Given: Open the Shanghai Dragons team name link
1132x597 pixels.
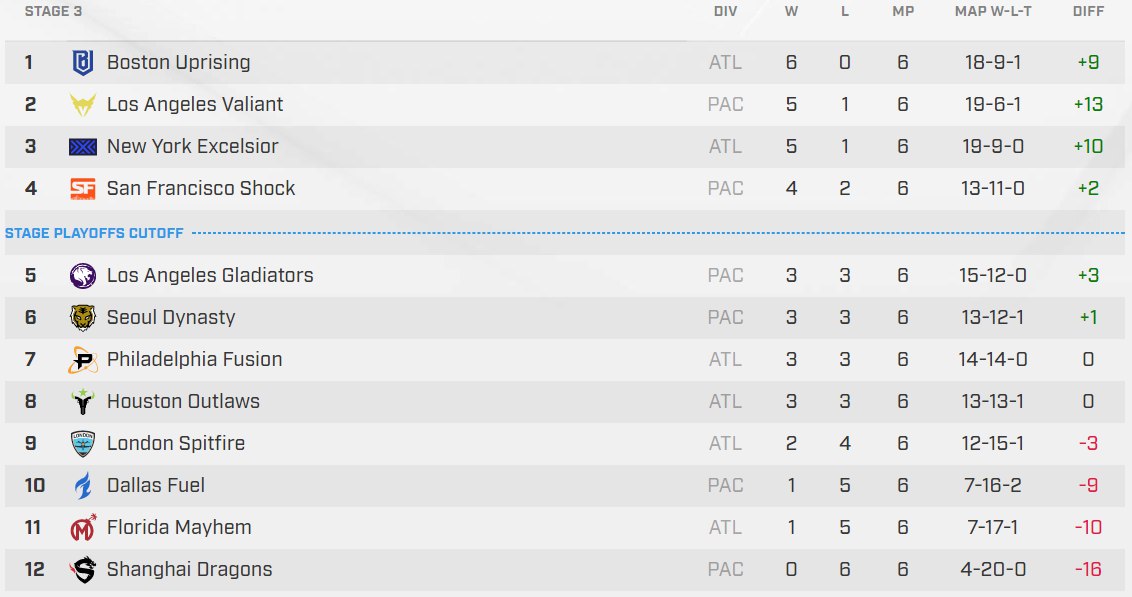Looking at the screenshot, I should [189, 570].
